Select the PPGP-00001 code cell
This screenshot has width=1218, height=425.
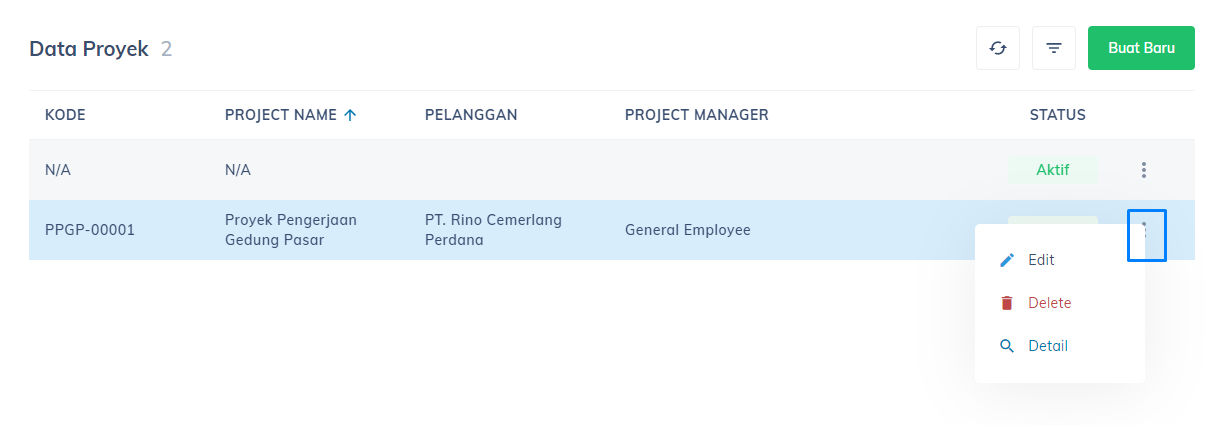click(90, 230)
